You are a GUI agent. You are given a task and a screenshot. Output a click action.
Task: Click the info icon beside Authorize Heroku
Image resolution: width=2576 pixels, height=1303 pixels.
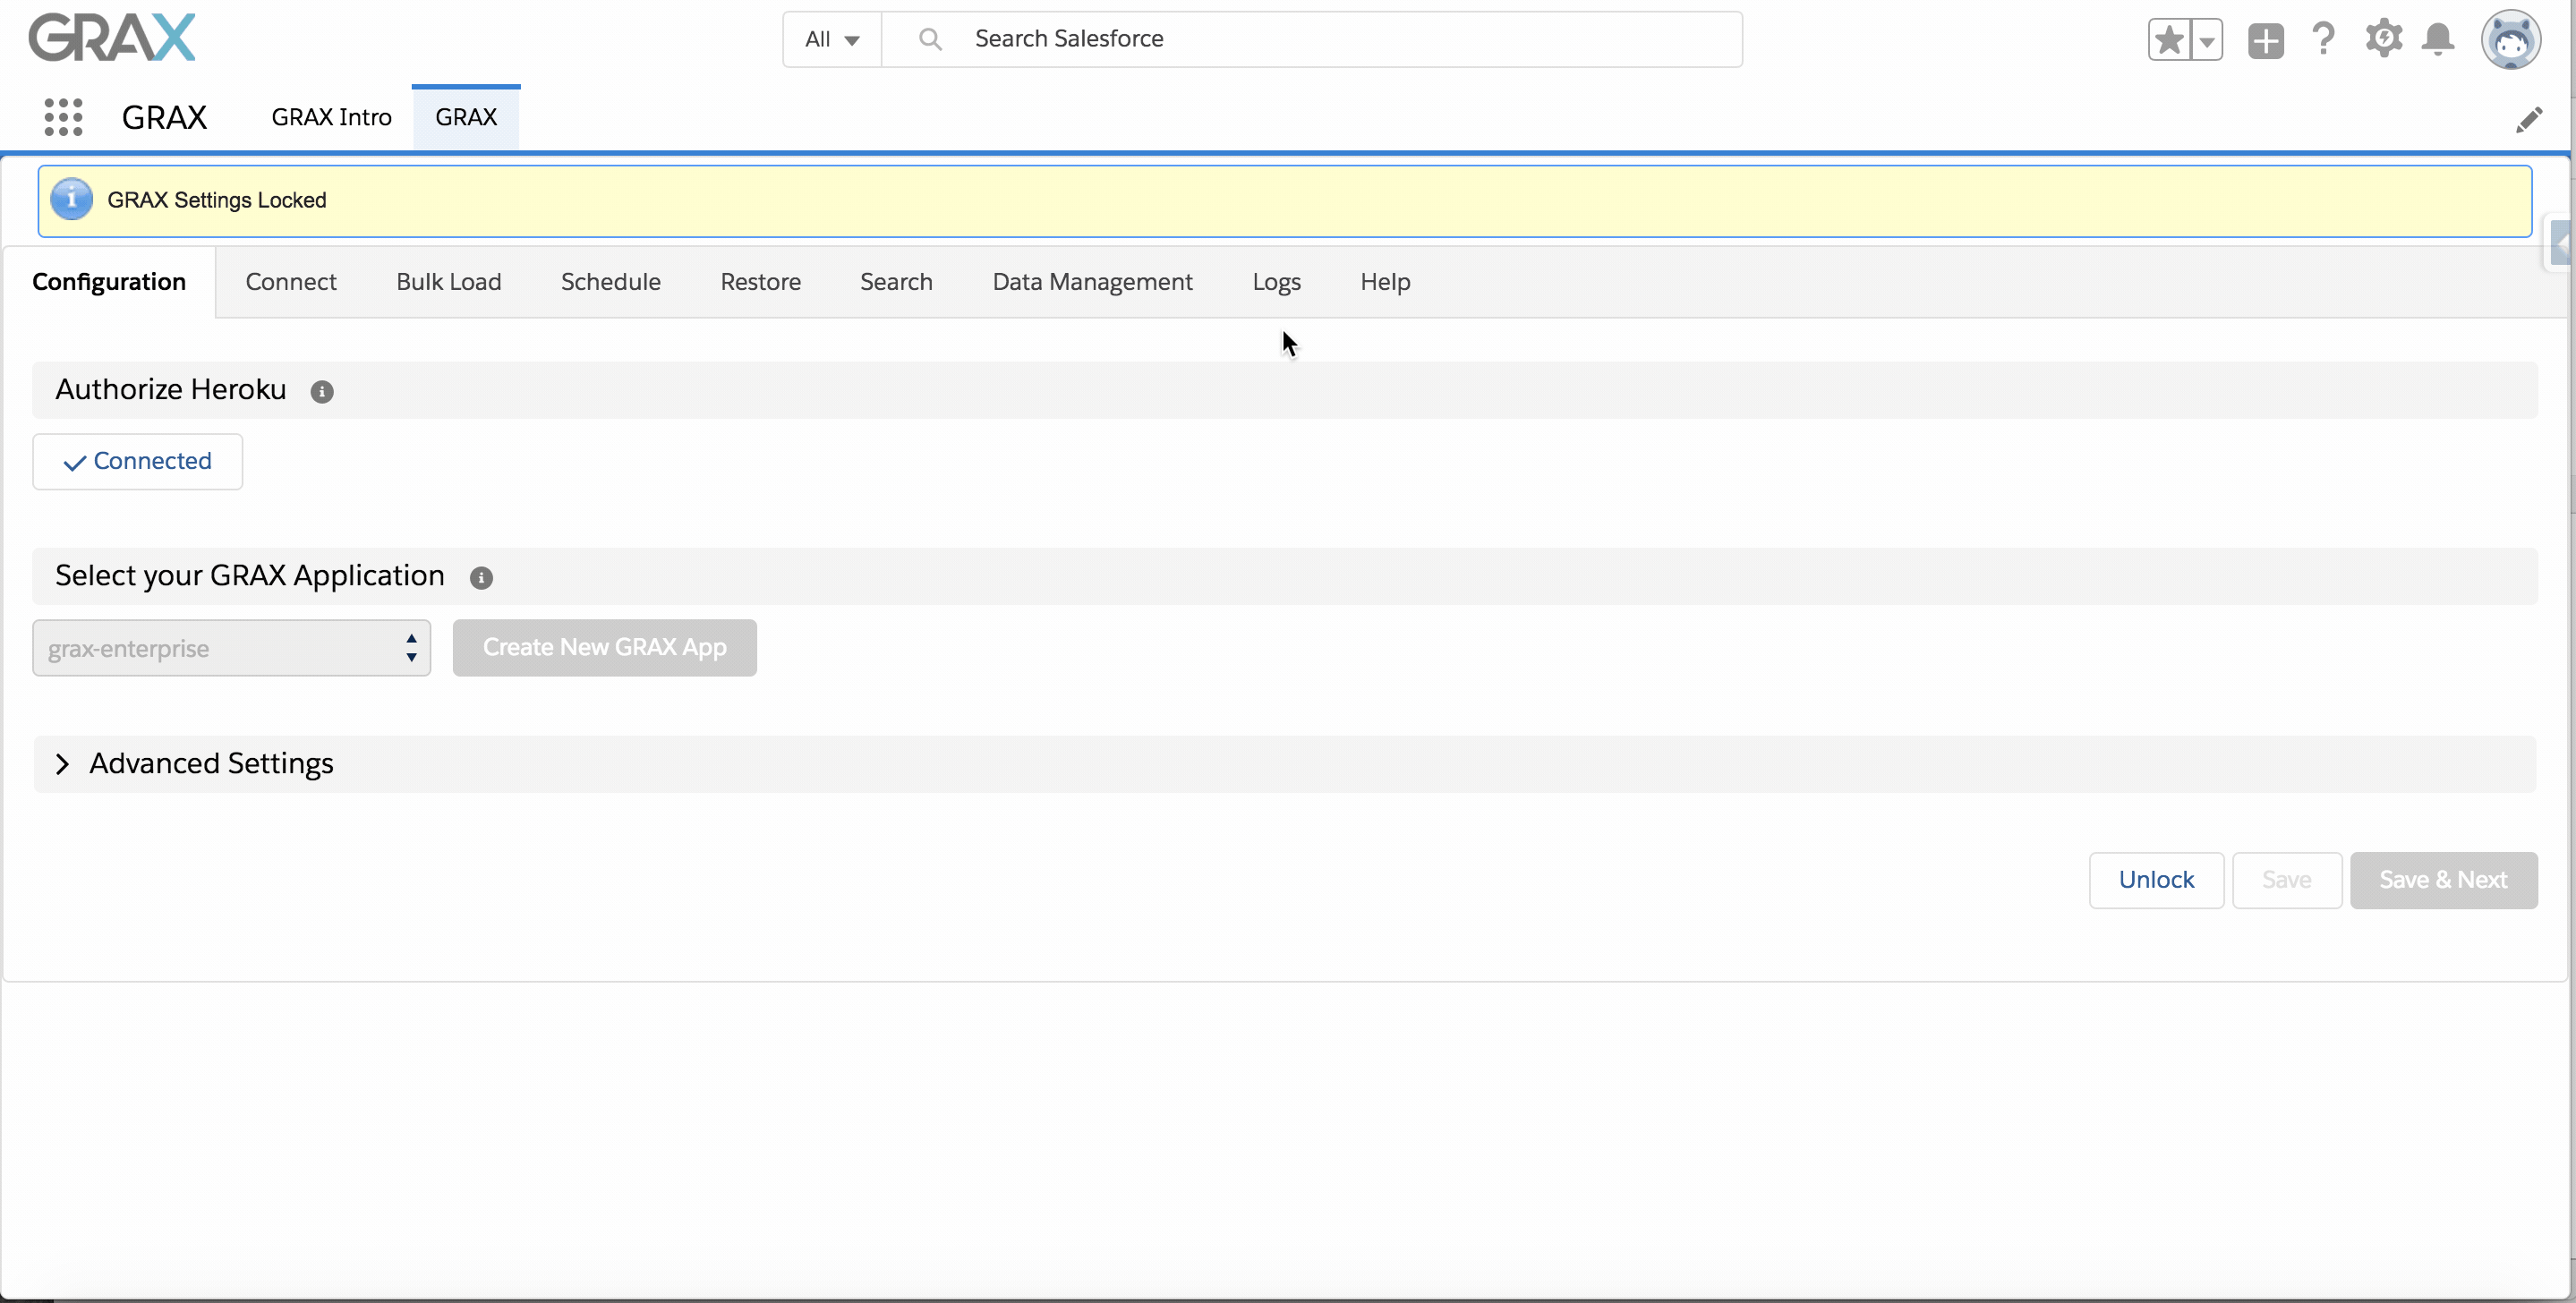[x=321, y=392]
